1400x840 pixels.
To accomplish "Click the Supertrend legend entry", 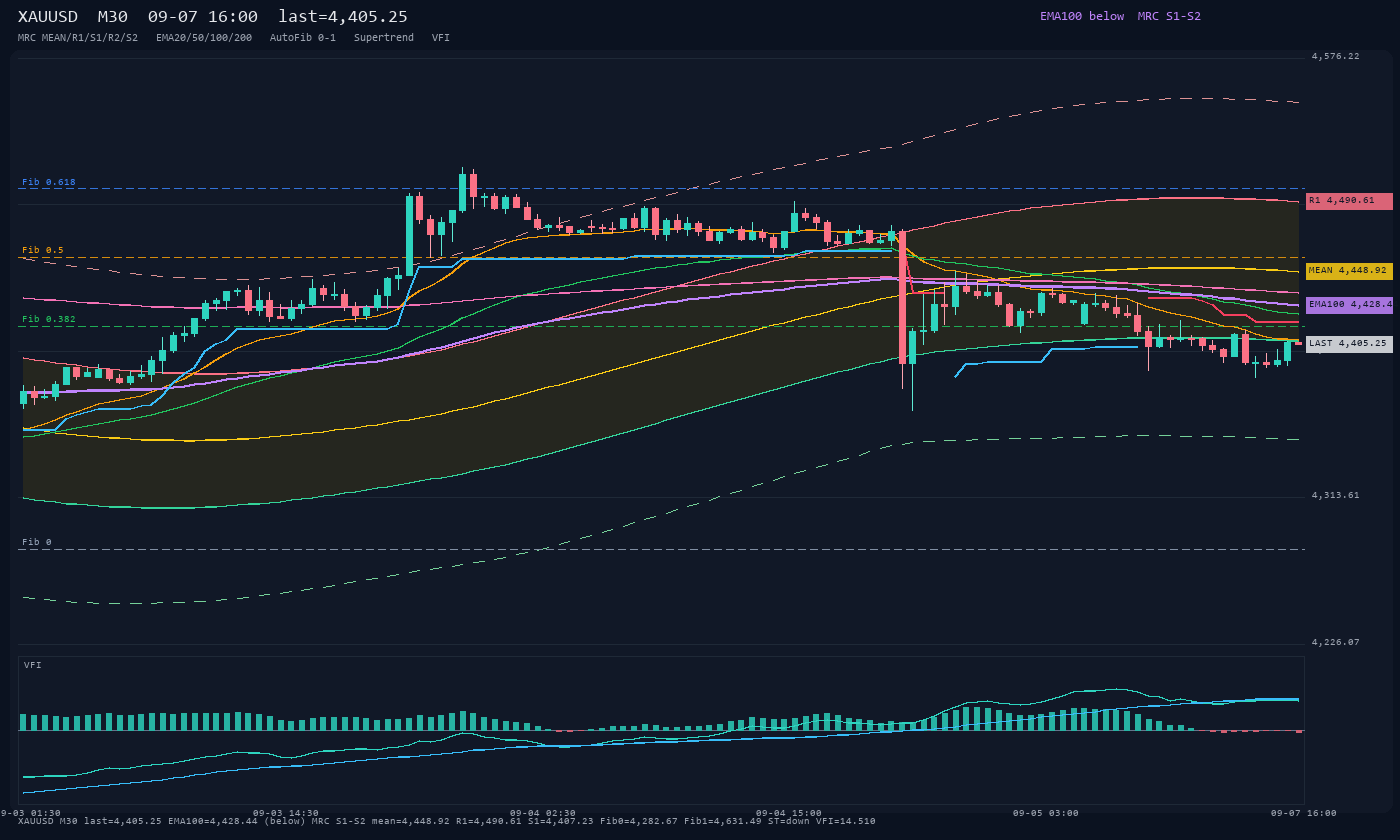I will click(x=384, y=37).
